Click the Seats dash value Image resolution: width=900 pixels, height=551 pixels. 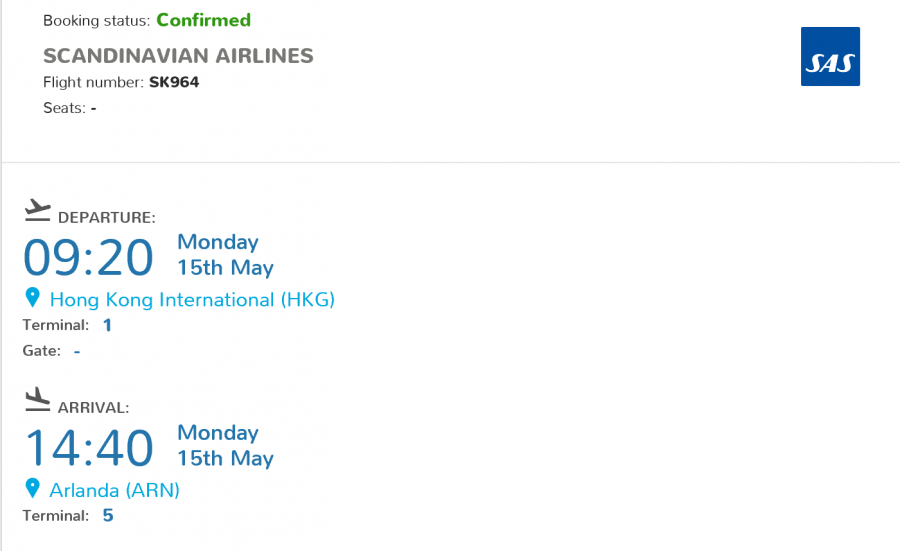[93, 108]
